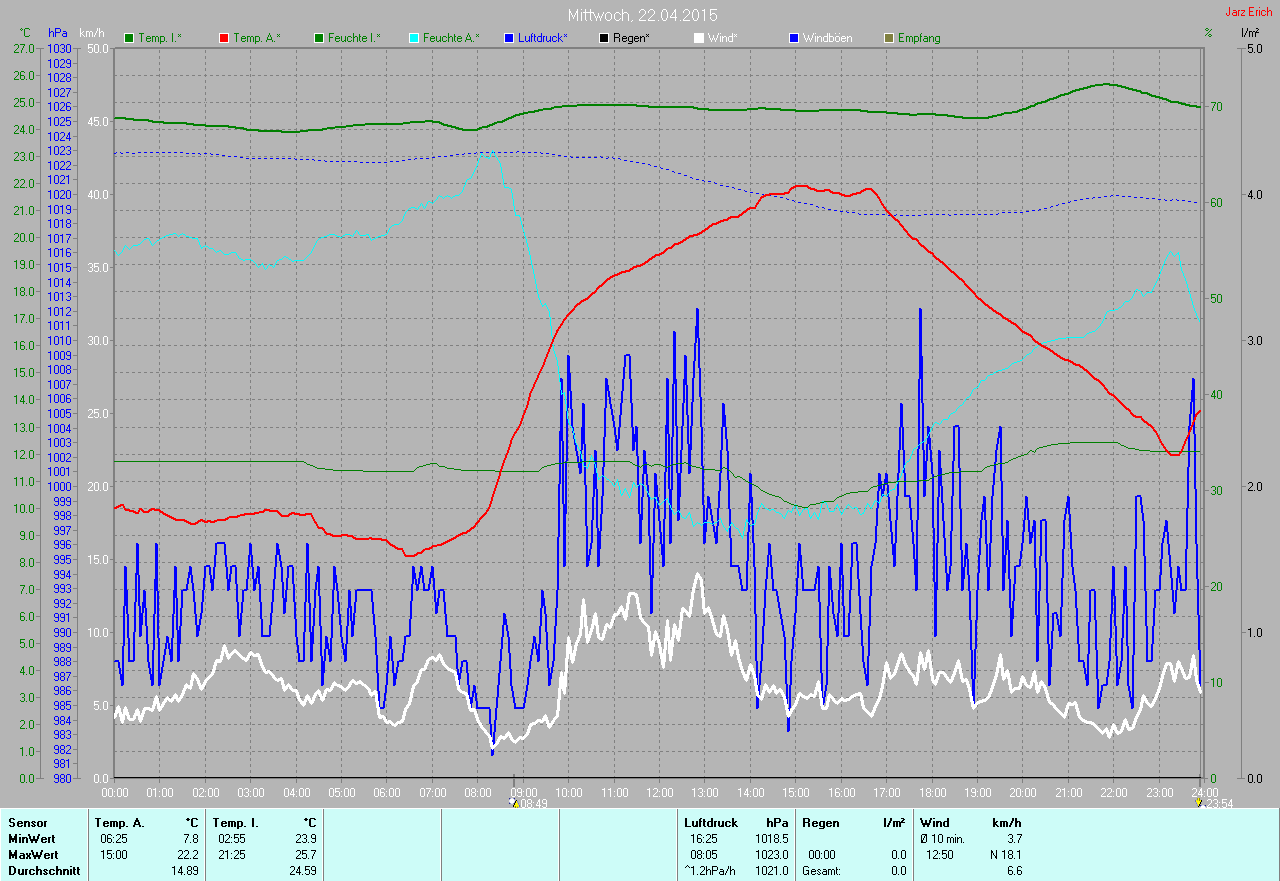The height and width of the screenshot is (881, 1280).
Task: Click the Temp. I. column header
Action: [x=236, y=822]
